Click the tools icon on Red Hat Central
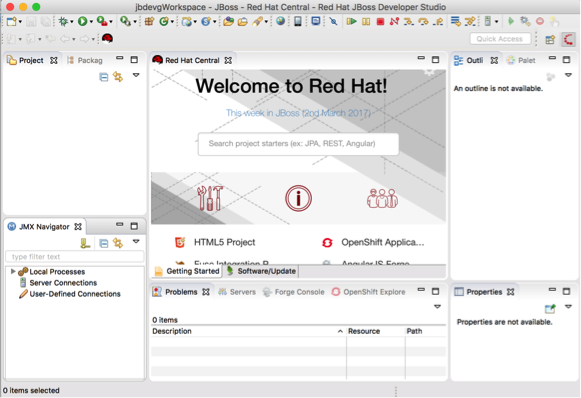This screenshot has height=398, width=581. pyautogui.click(x=210, y=198)
